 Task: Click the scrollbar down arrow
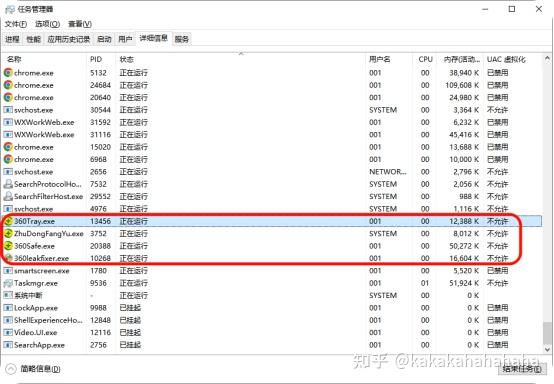pyautogui.click(x=547, y=349)
